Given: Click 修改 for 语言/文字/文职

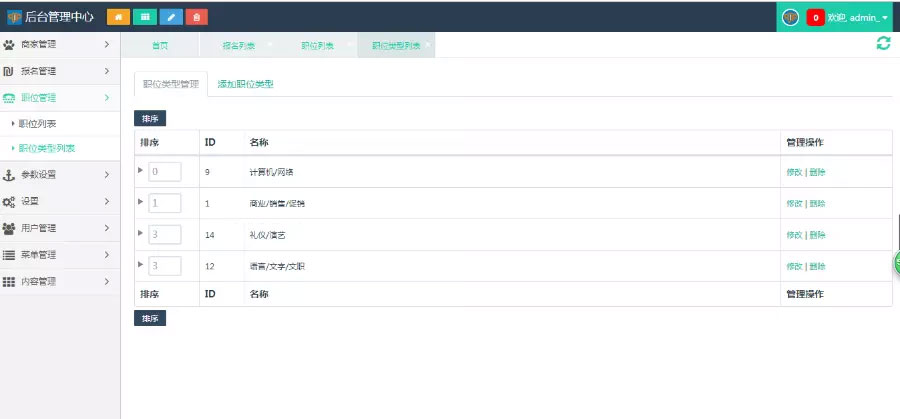Looking at the screenshot, I should pos(794,266).
